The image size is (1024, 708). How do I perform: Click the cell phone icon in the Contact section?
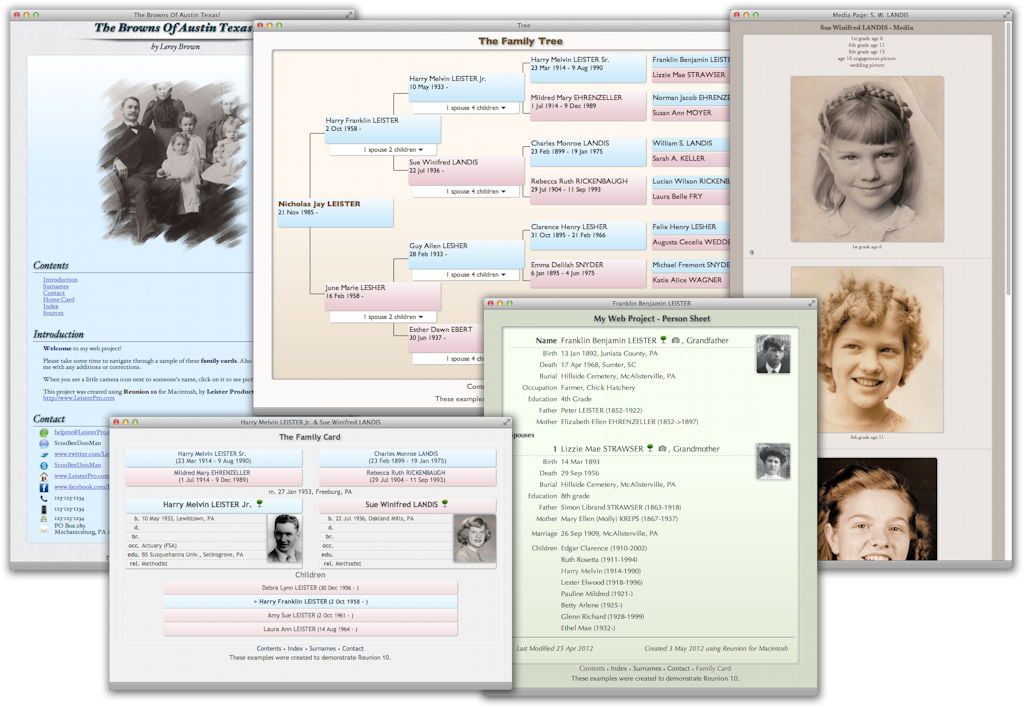click(44, 509)
